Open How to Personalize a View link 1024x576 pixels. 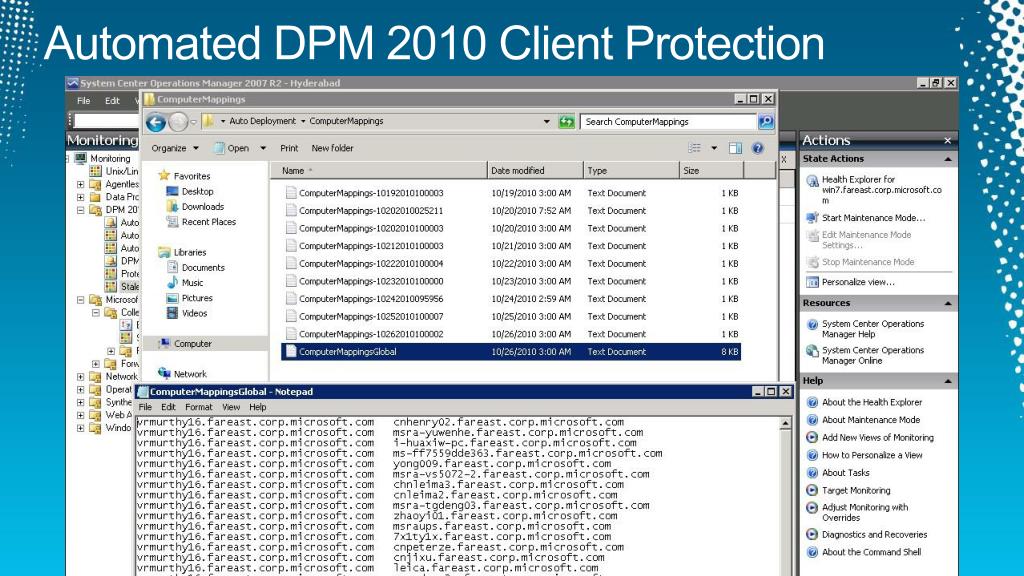(872, 455)
